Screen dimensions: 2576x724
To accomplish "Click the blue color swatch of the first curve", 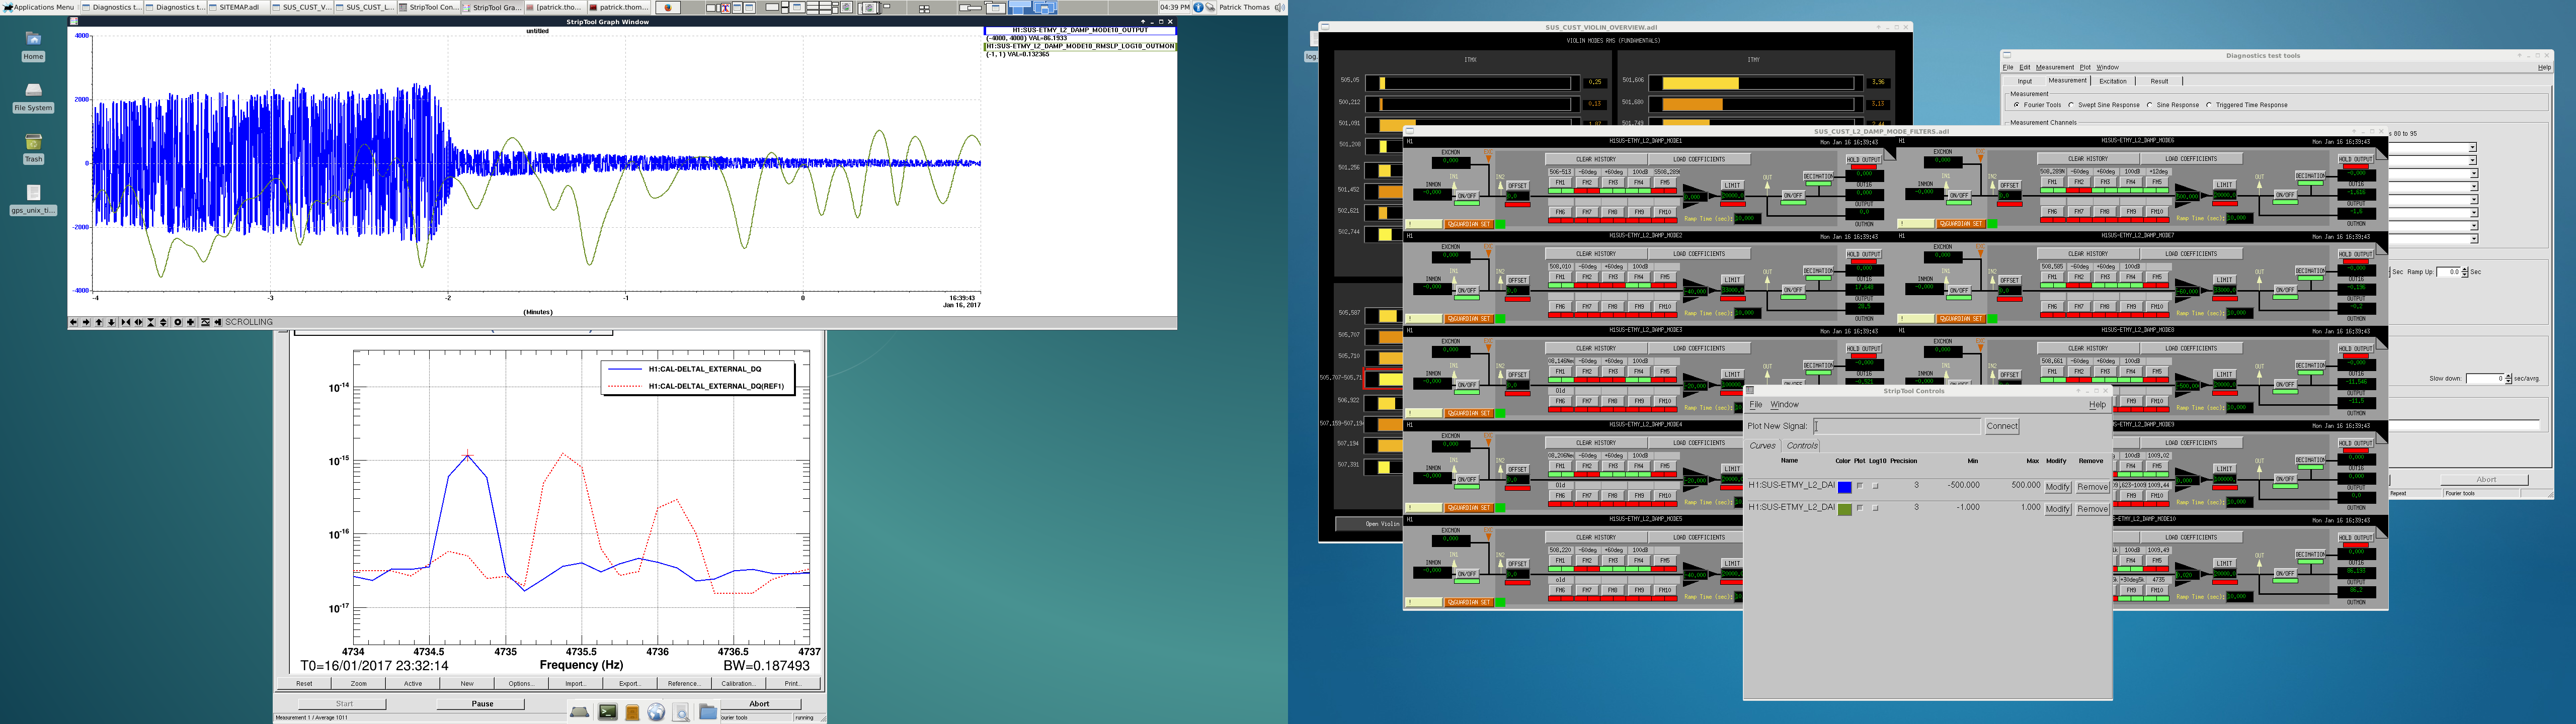I will click(x=1844, y=487).
